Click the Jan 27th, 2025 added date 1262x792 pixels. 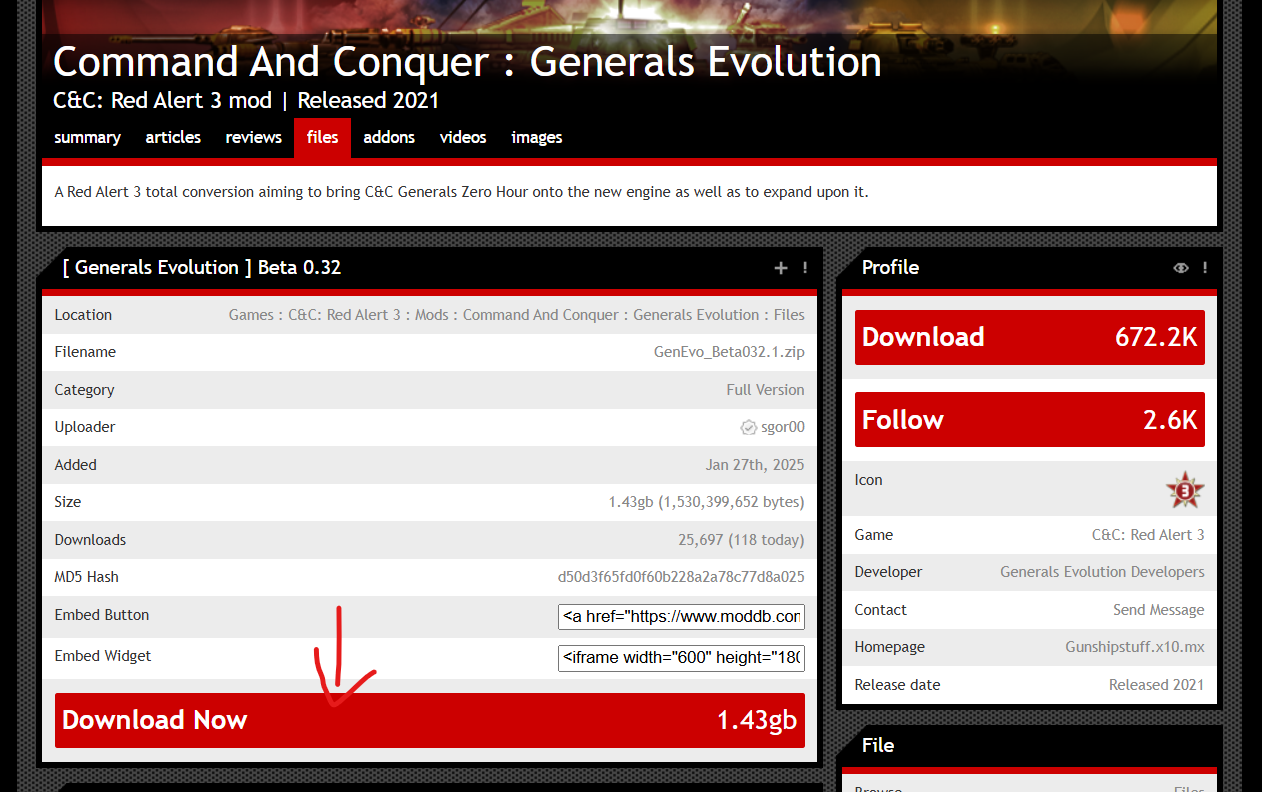(x=754, y=465)
